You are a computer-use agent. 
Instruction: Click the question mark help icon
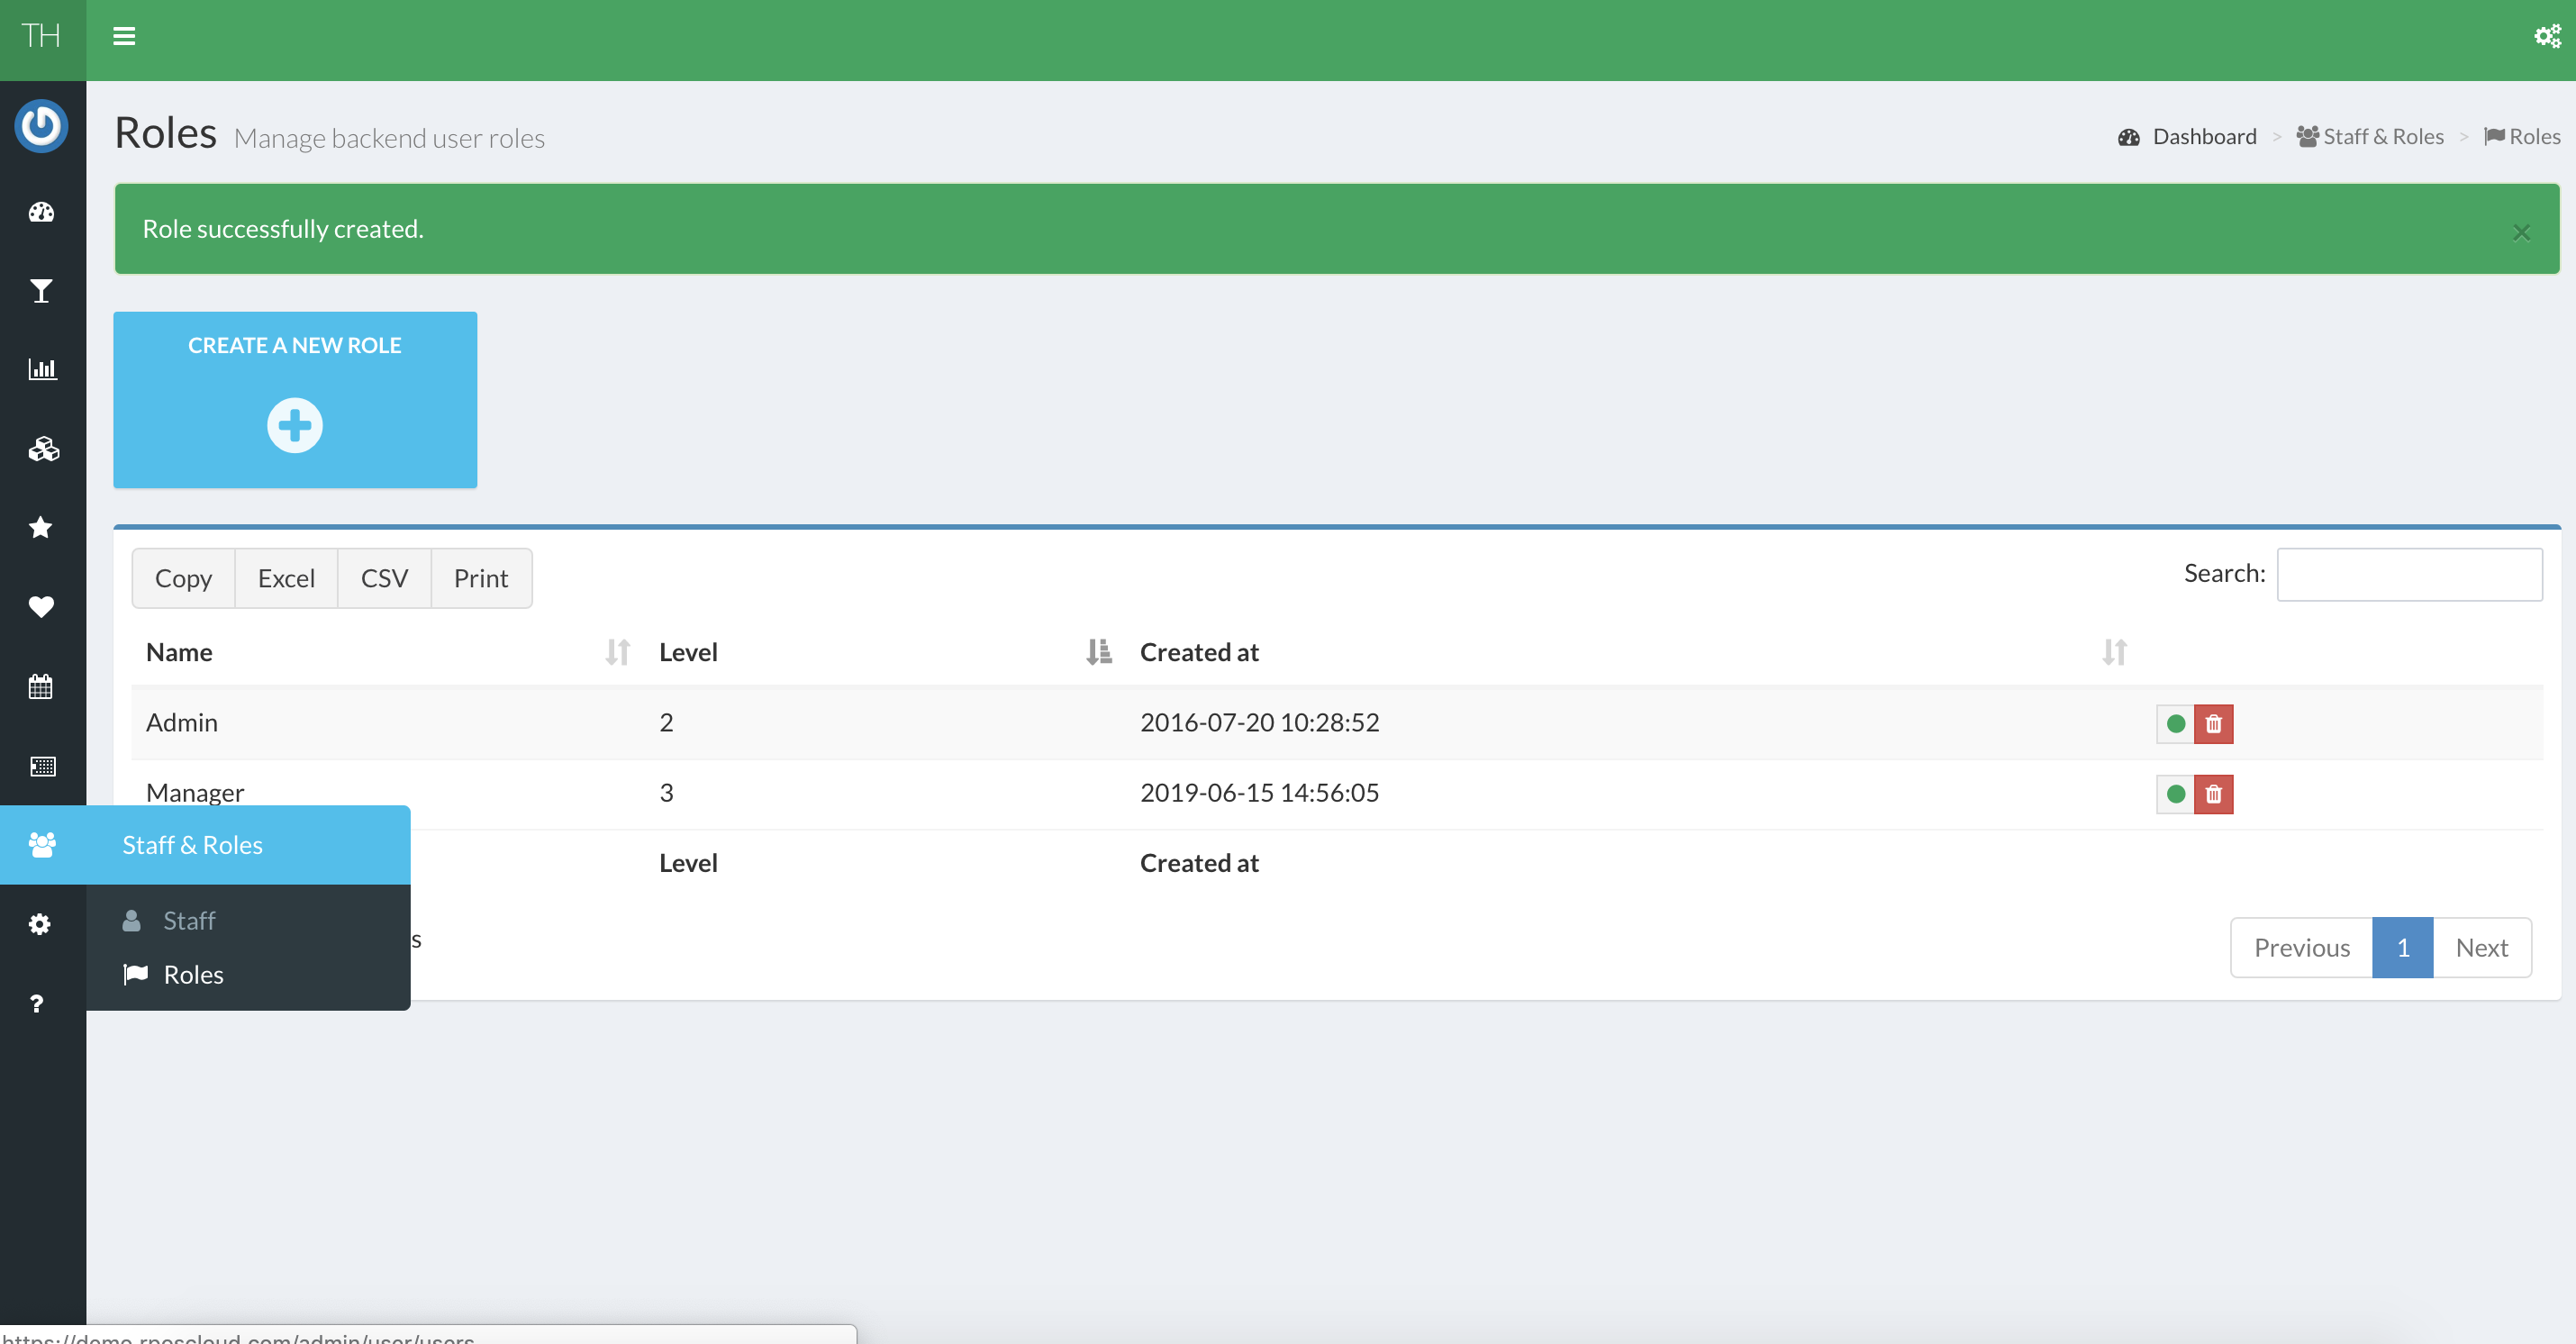37,1003
